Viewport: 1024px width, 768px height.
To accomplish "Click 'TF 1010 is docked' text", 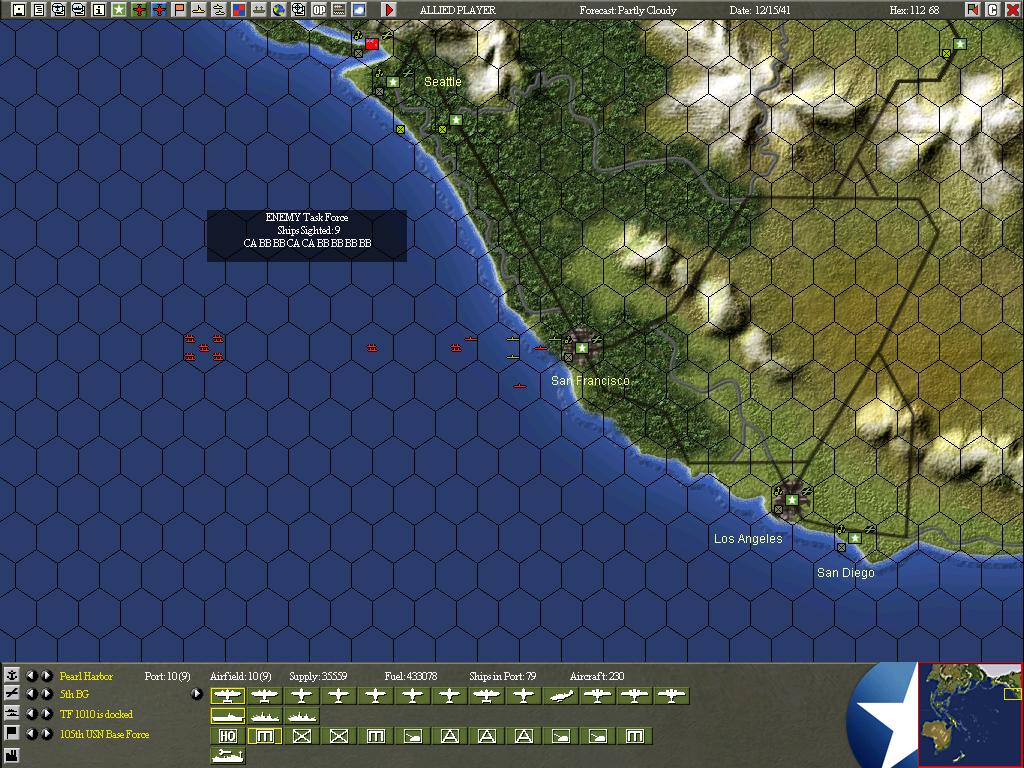I will coord(97,714).
